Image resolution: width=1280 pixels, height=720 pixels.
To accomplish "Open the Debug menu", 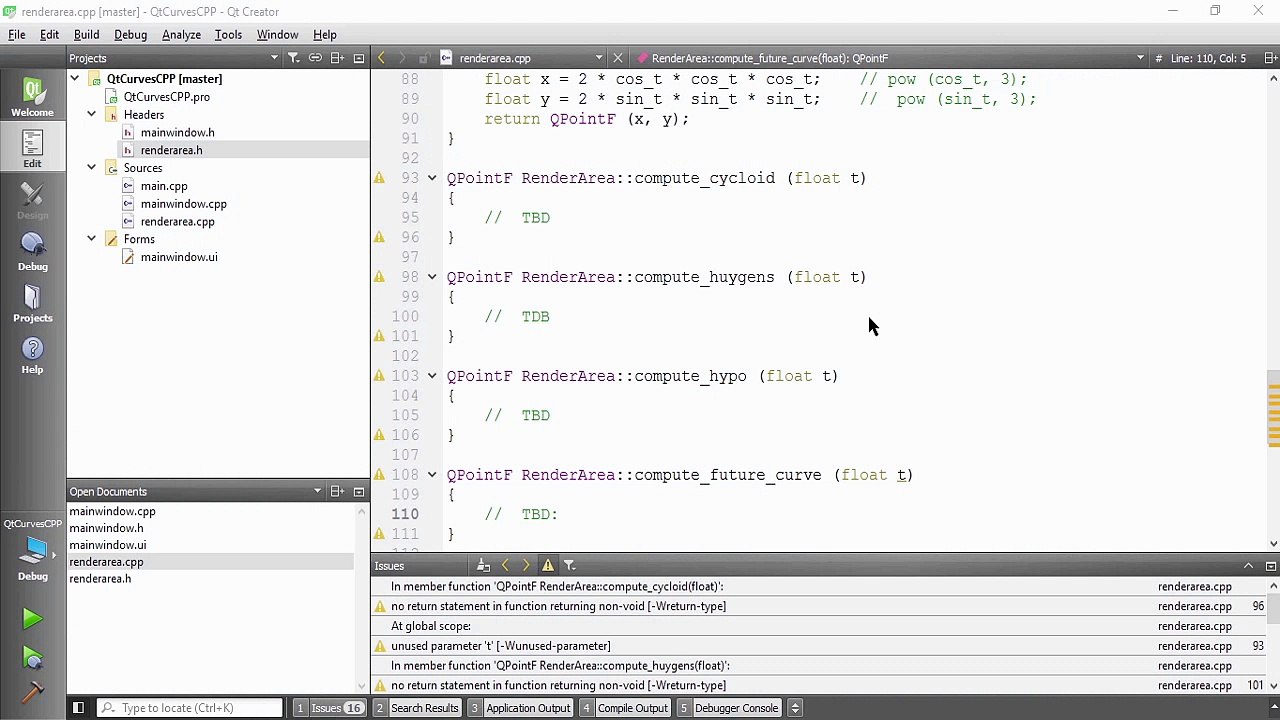I will (130, 34).
